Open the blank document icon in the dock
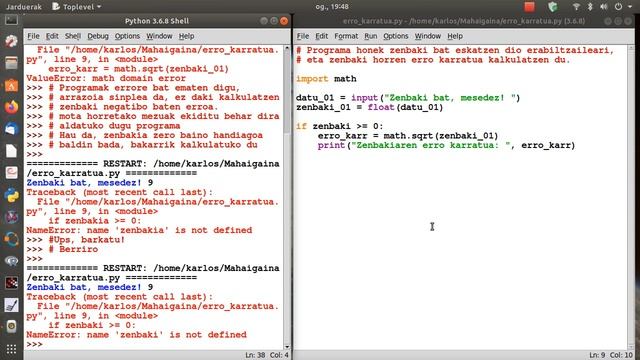This screenshot has height=360, width=640. click(11, 151)
